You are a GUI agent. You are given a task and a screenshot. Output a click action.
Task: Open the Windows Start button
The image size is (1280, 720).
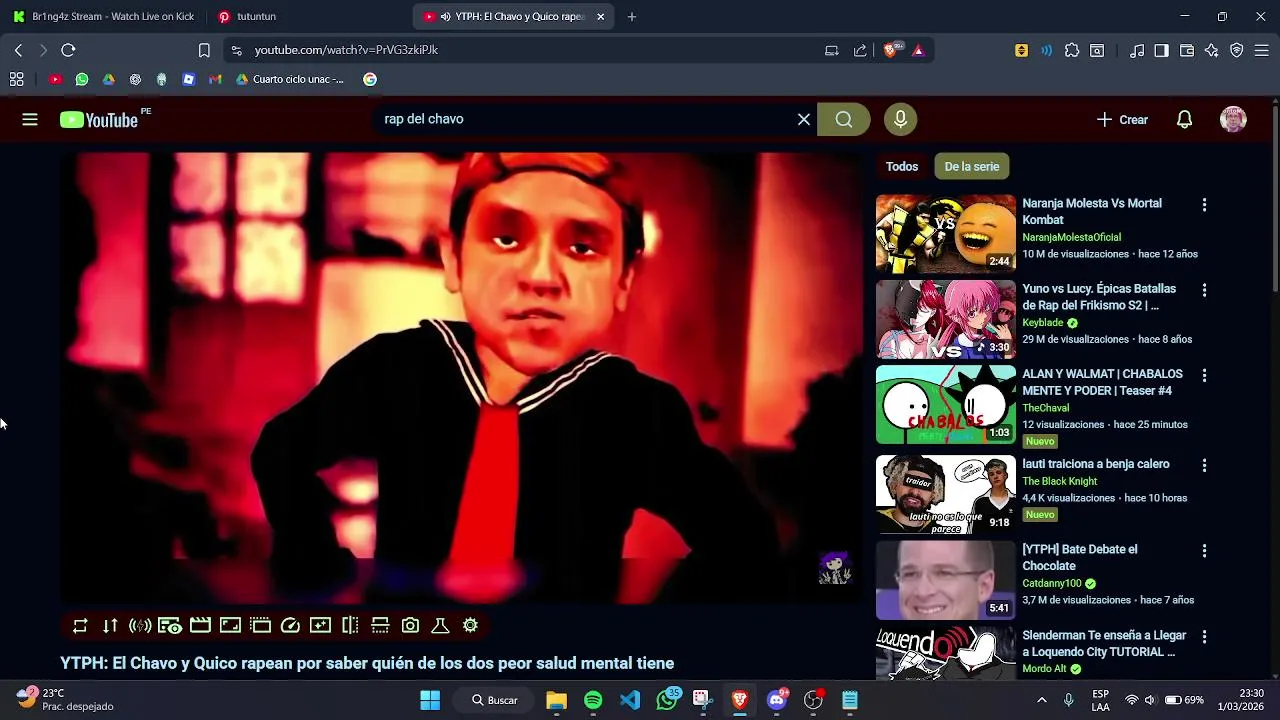[x=430, y=700]
